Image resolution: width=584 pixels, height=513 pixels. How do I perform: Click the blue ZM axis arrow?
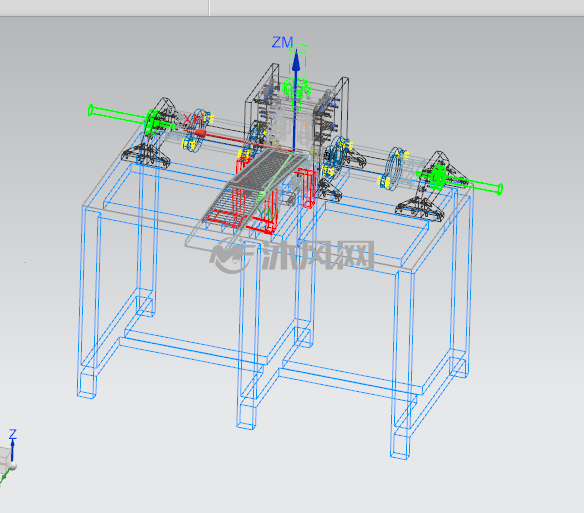click(x=296, y=100)
